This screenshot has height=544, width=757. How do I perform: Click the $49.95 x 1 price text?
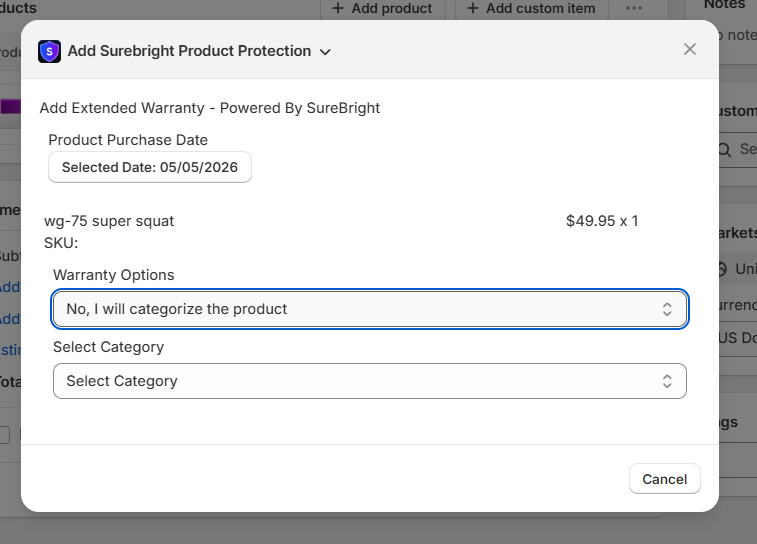602,221
